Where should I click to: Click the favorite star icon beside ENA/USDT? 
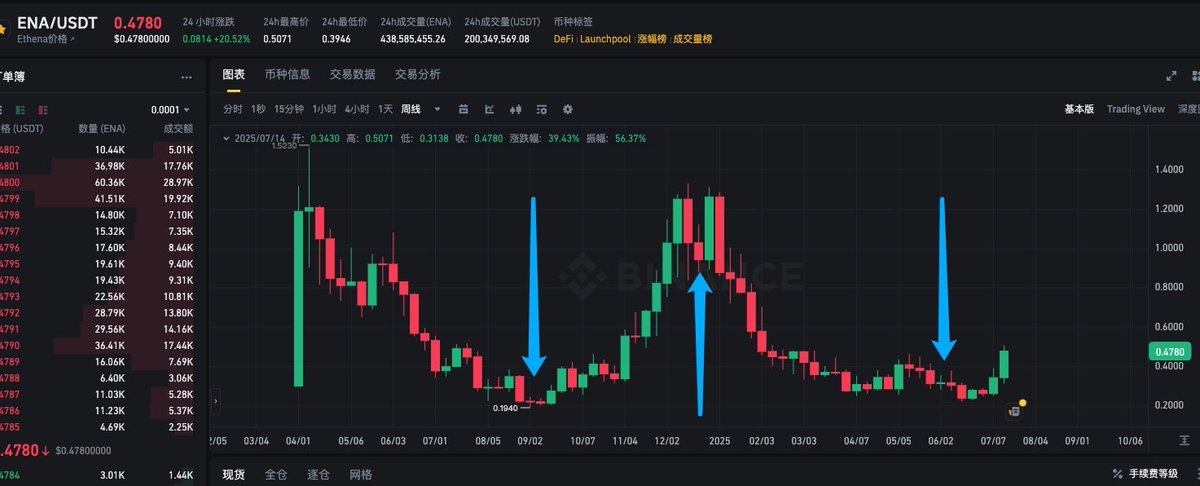pyautogui.click(x=3, y=28)
